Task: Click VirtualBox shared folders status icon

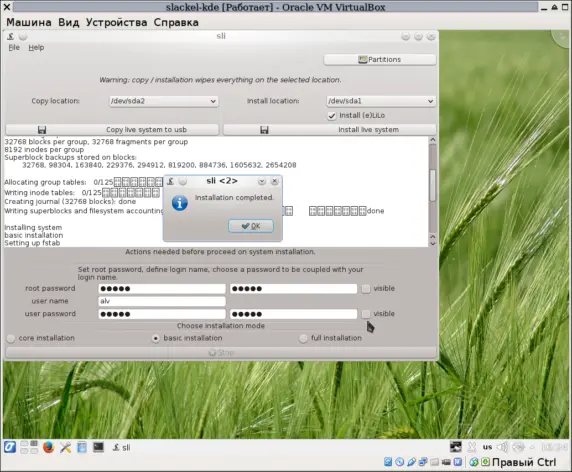Action: coord(434,462)
